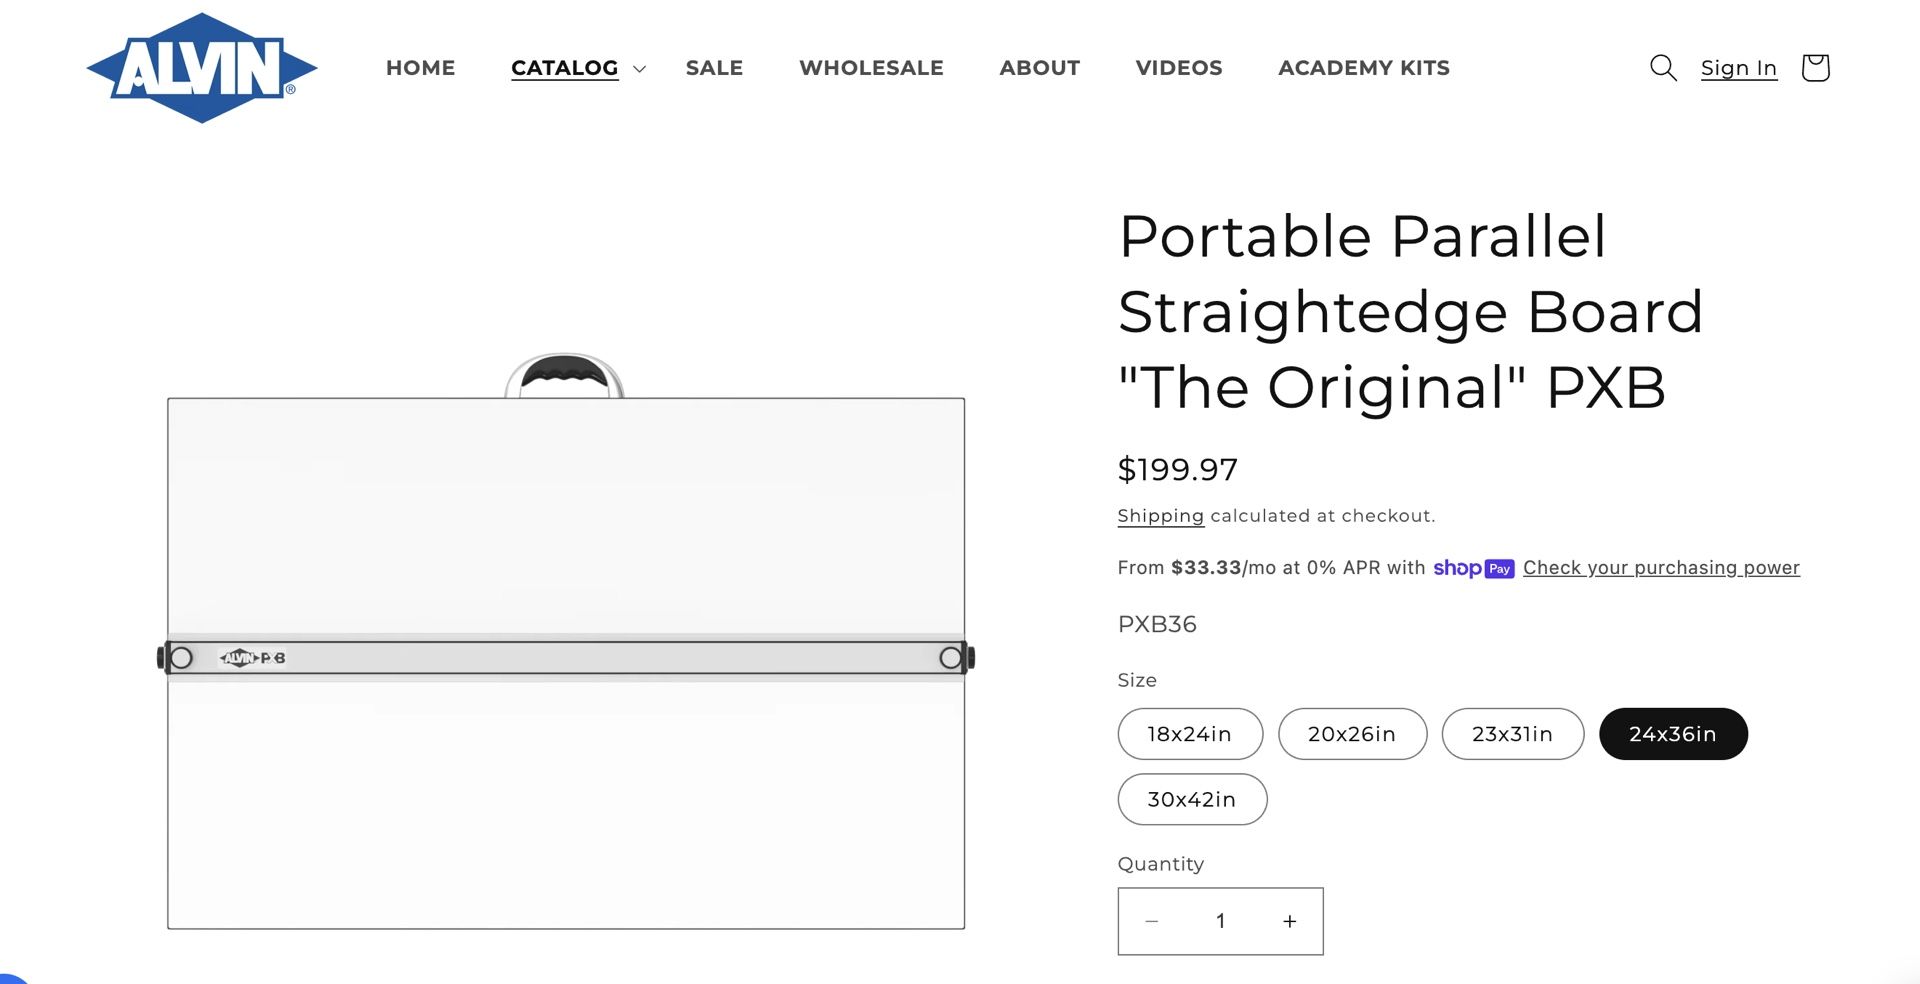Viewport: 1920px width, 984px height.
Task: Go to the Home menu item
Action: [x=420, y=68]
